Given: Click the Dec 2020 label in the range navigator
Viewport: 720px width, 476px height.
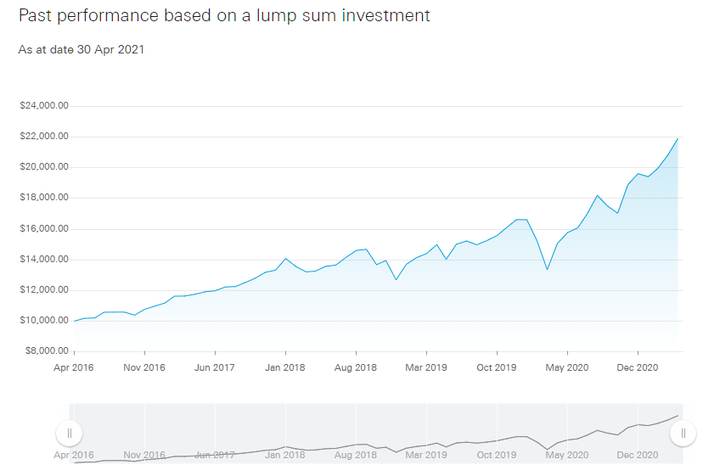Looking at the screenshot, I should pyautogui.click(x=637, y=455).
